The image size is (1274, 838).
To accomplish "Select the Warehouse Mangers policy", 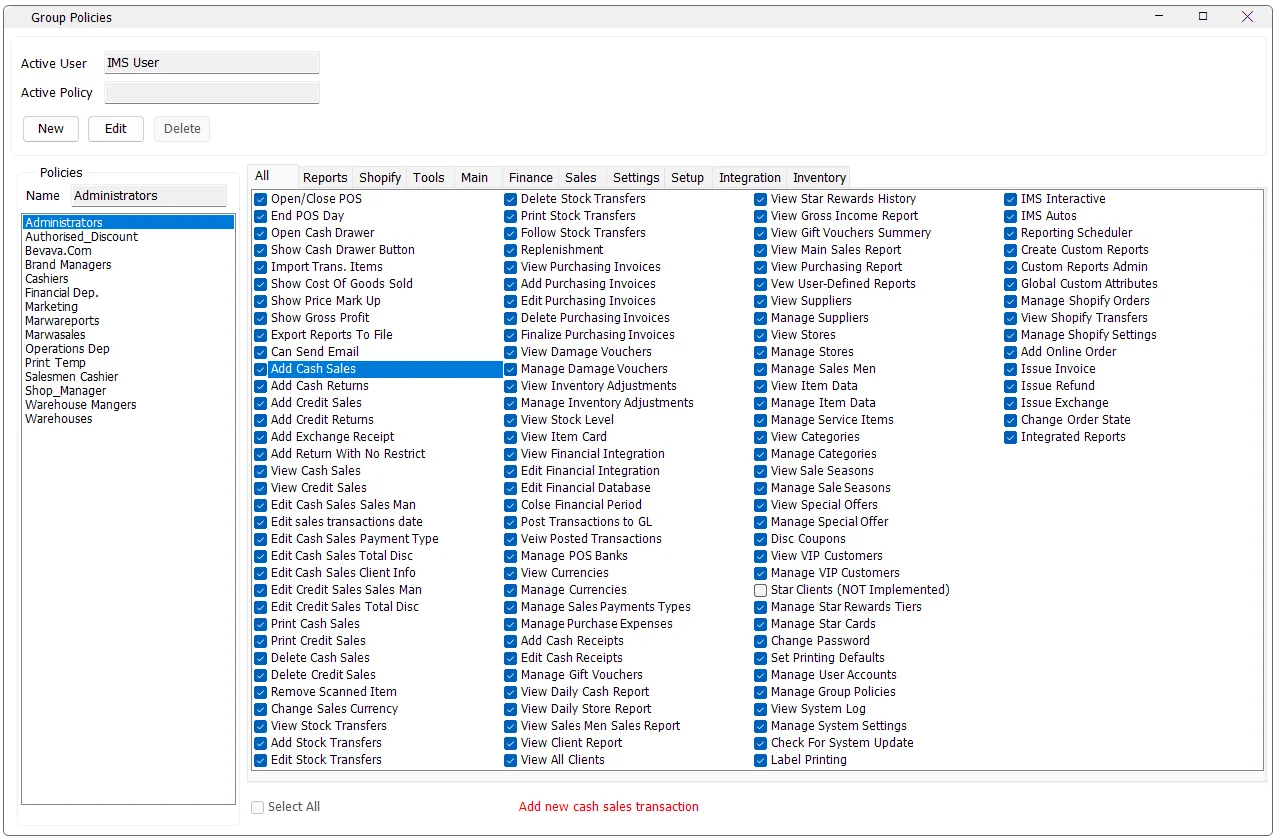I will [x=129, y=405].
